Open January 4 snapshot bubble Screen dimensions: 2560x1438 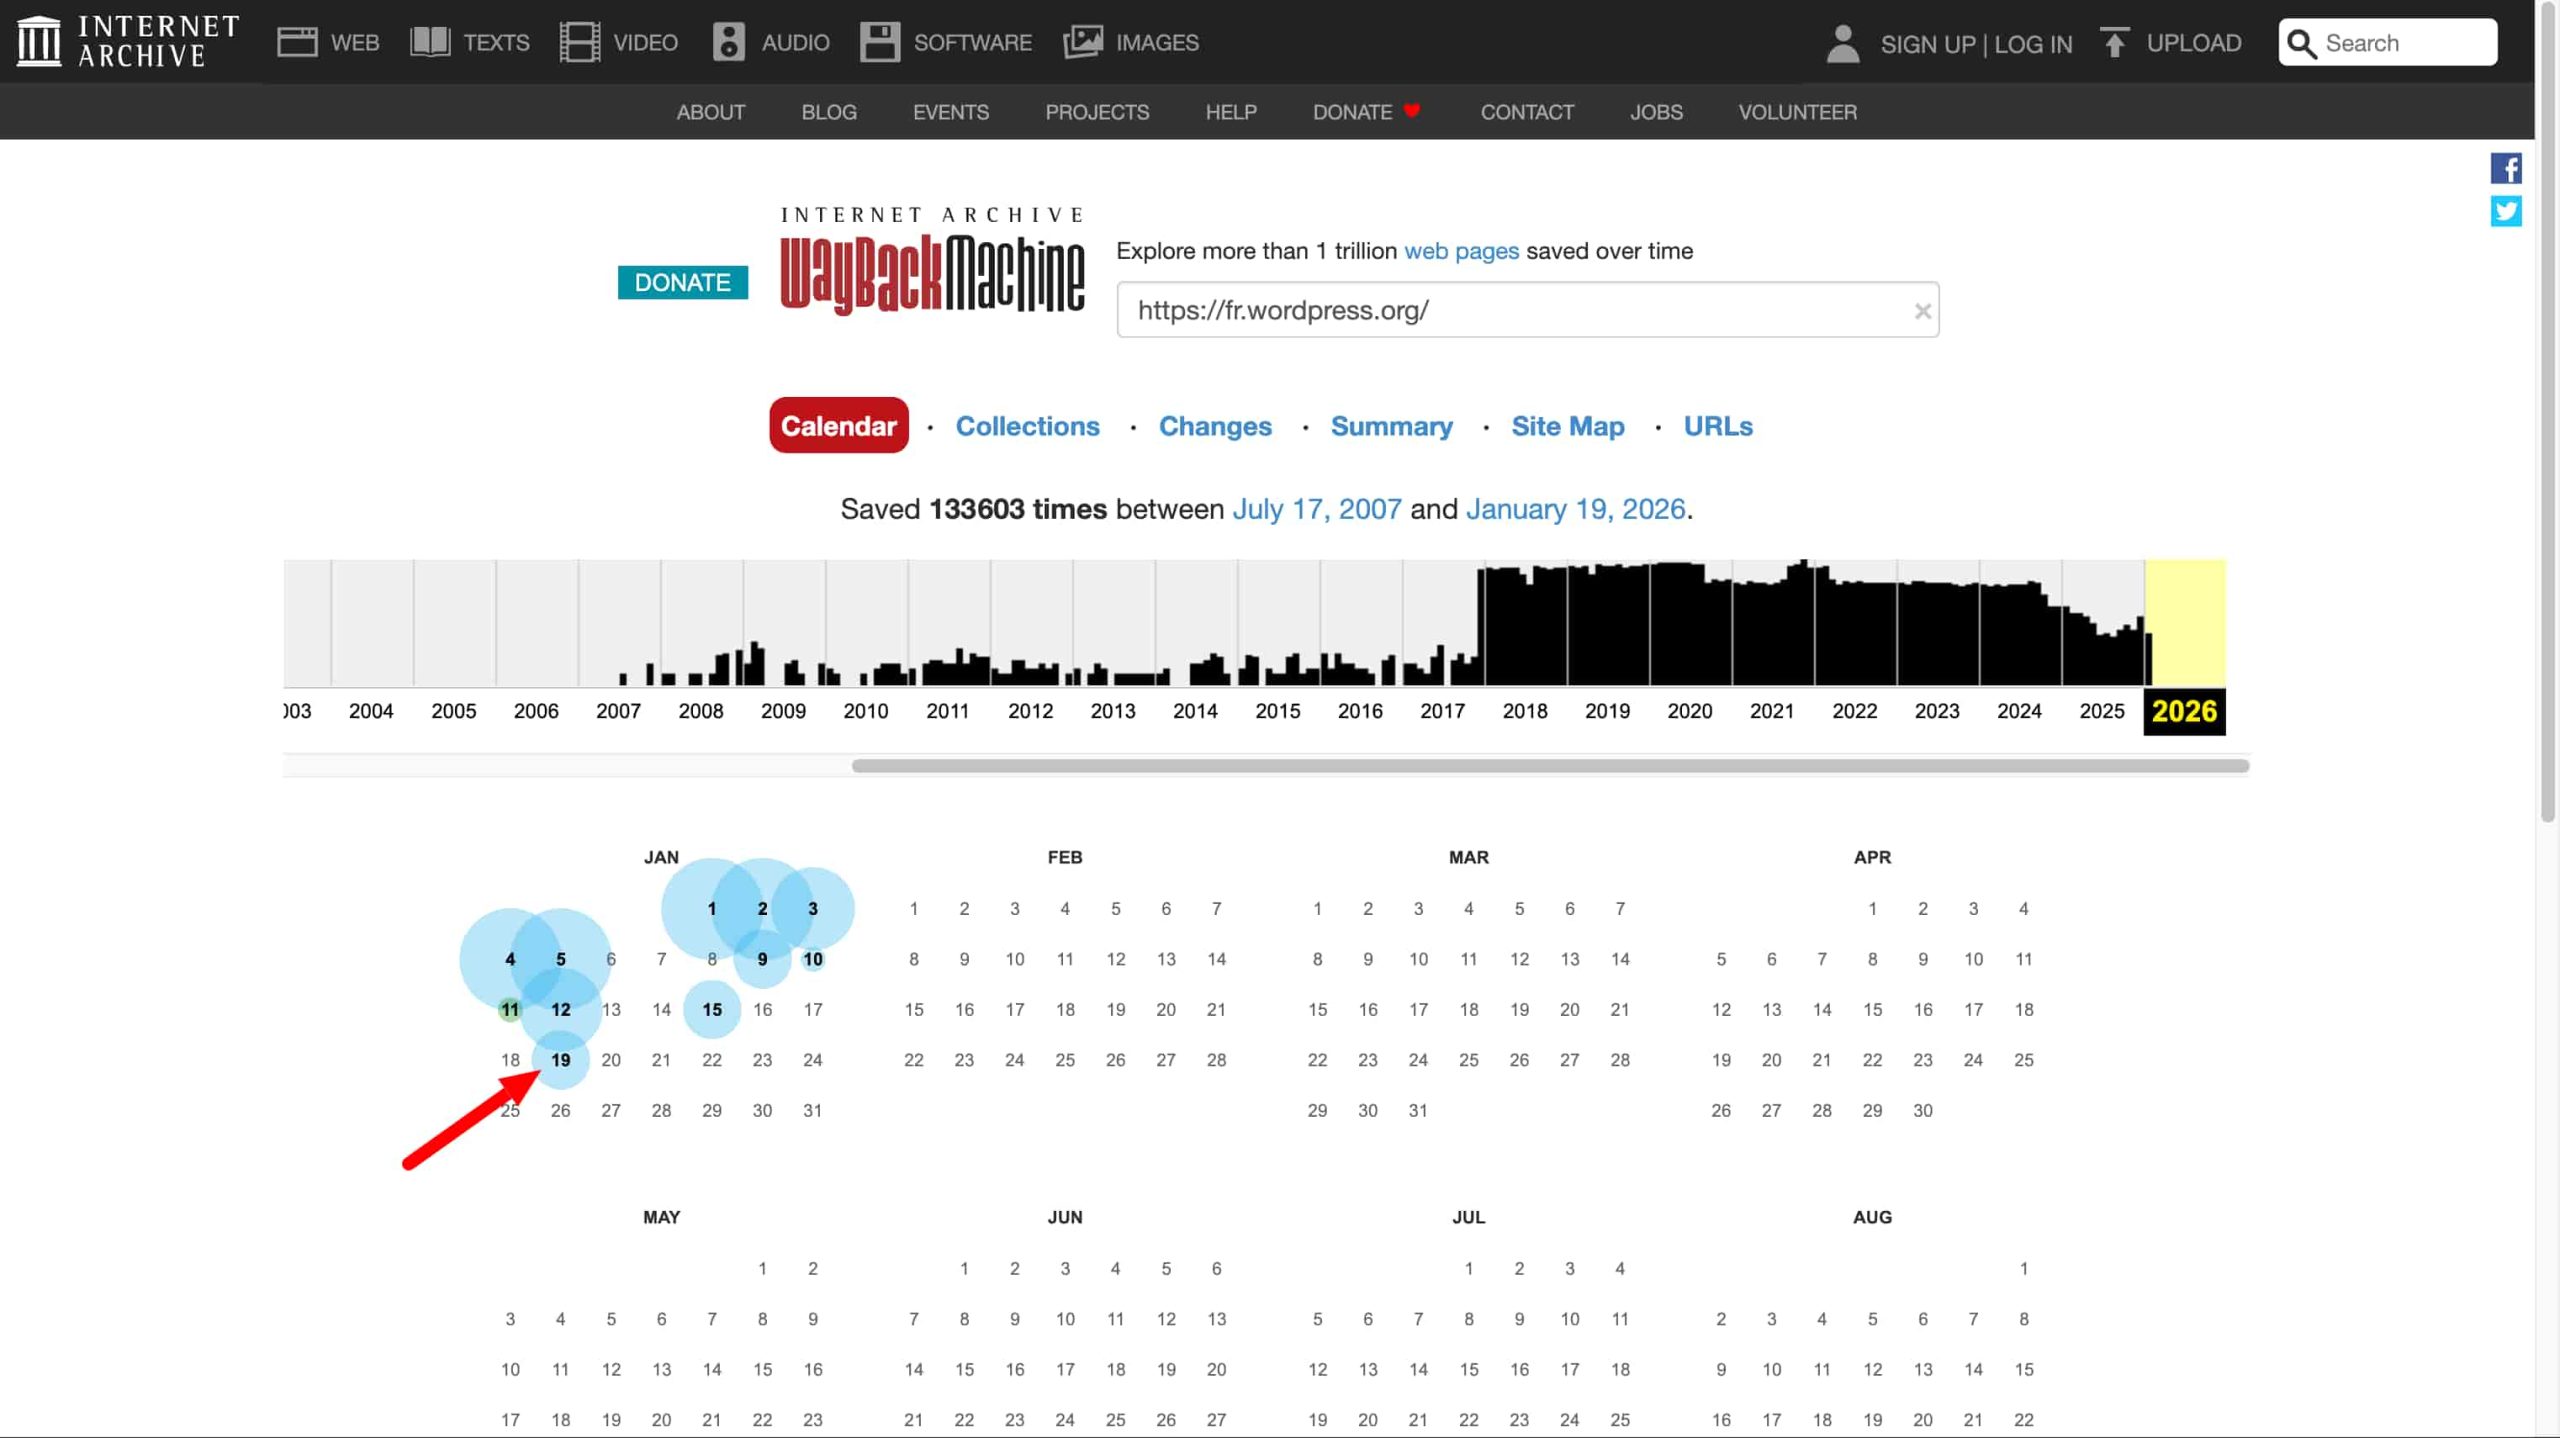pos(510,959)
